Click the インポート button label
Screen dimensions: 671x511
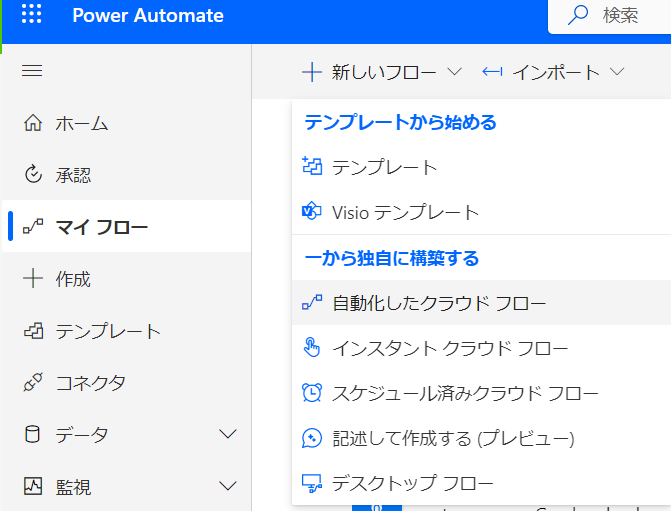click(556, 72)
